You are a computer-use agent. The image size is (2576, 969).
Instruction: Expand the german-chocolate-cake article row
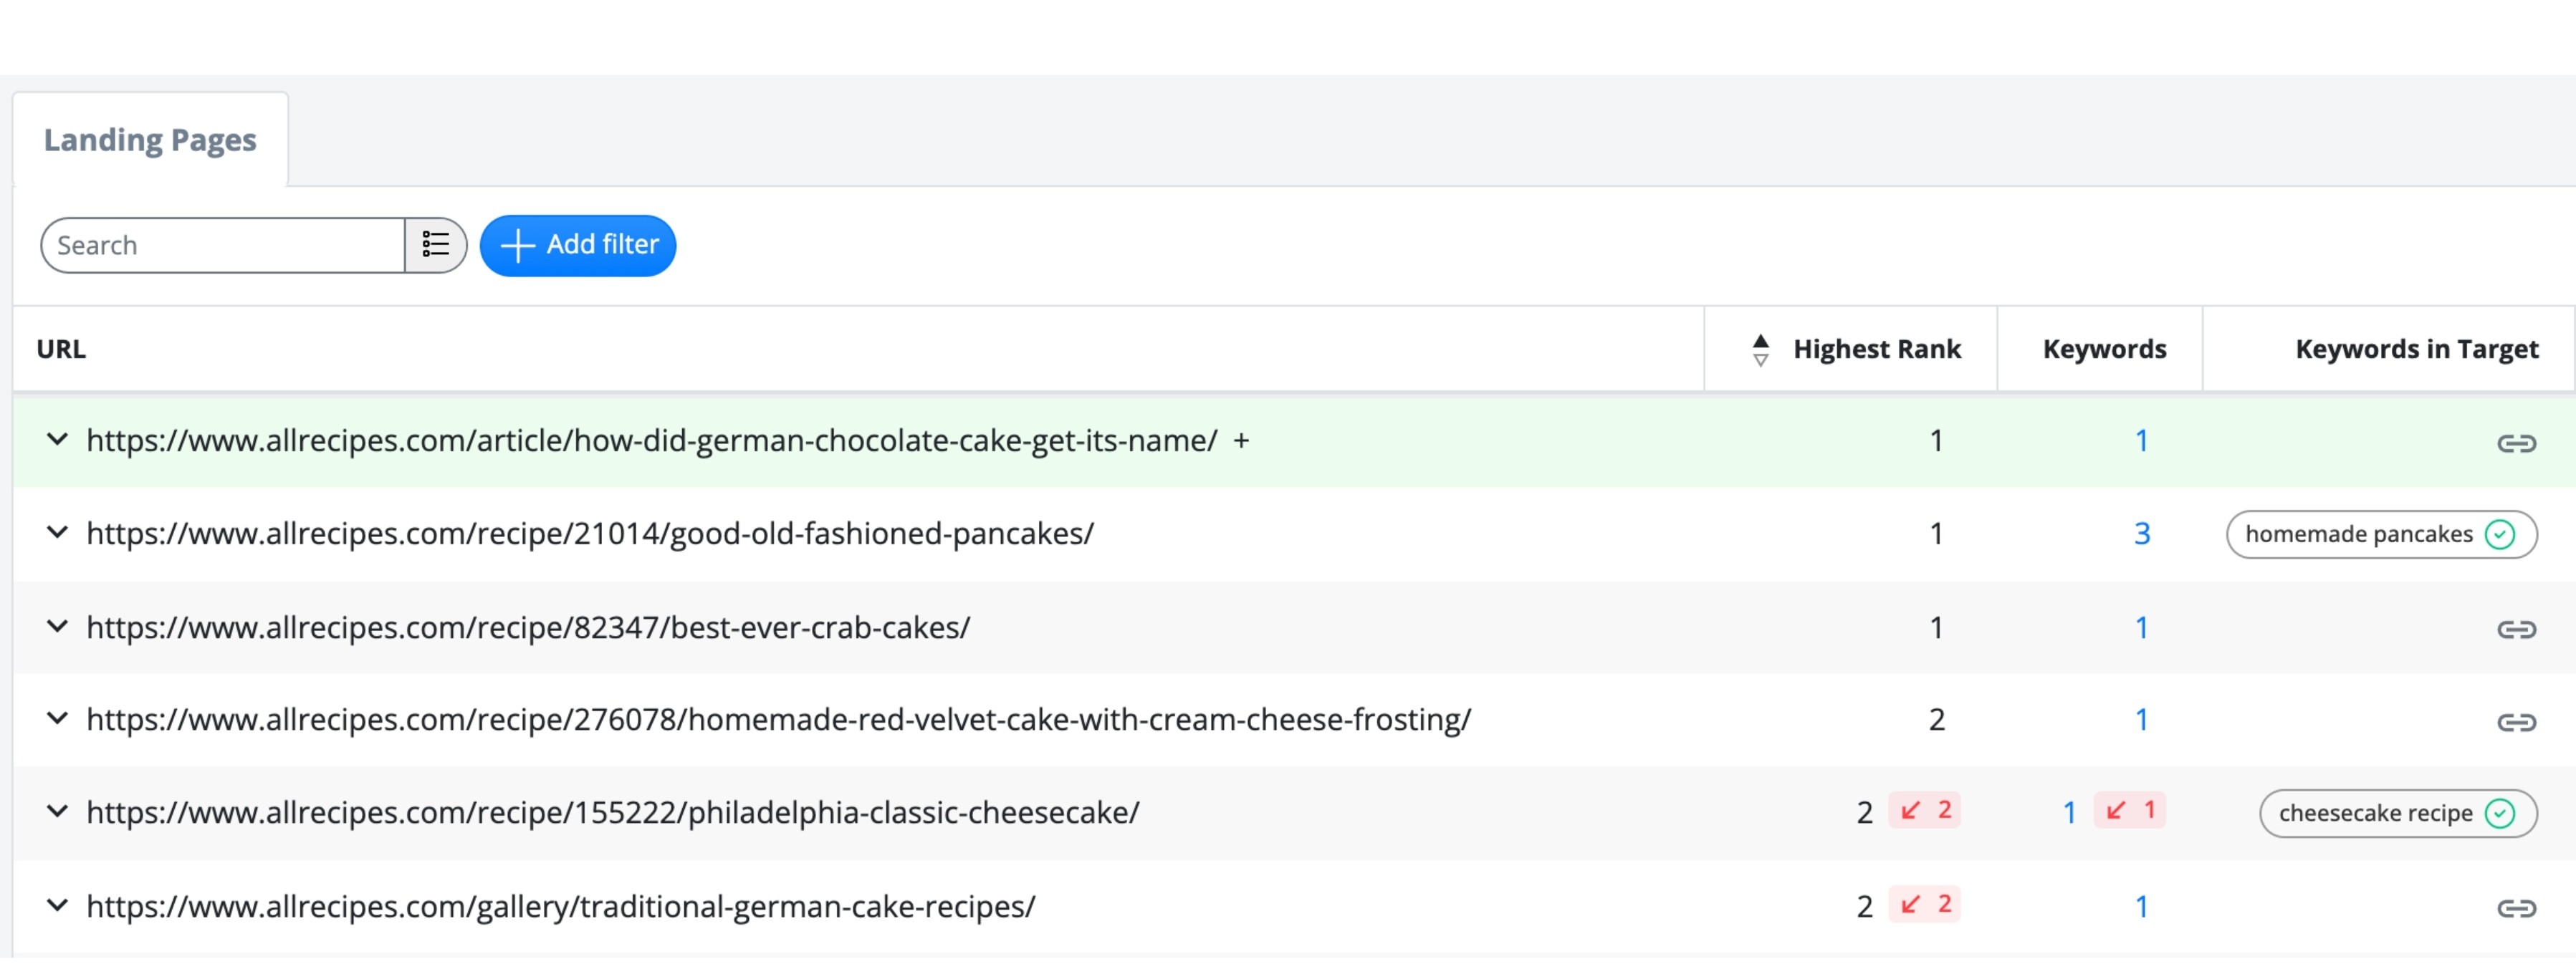pos(58,440)
